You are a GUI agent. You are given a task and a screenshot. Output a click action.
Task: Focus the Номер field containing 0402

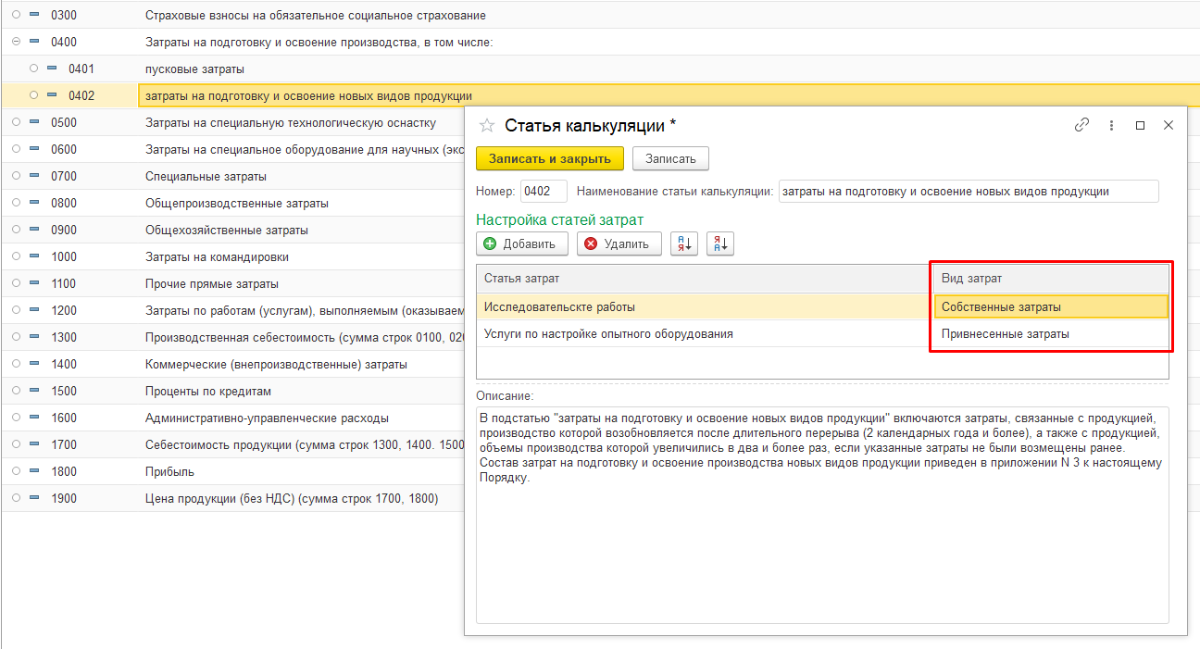tap(544, 191)
